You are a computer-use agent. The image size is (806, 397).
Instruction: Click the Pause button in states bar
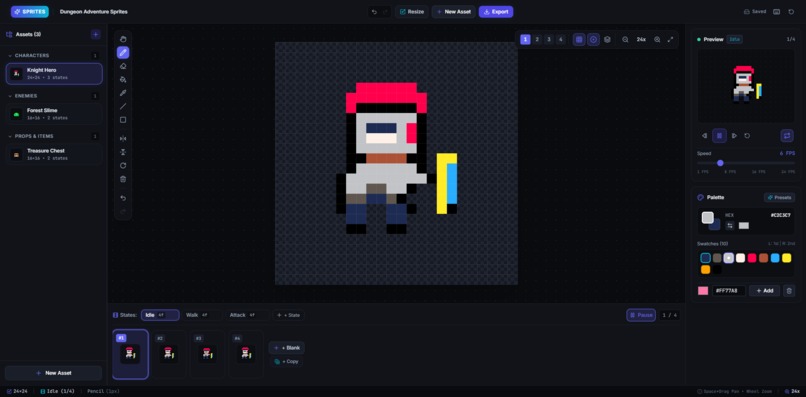(640, 315)
